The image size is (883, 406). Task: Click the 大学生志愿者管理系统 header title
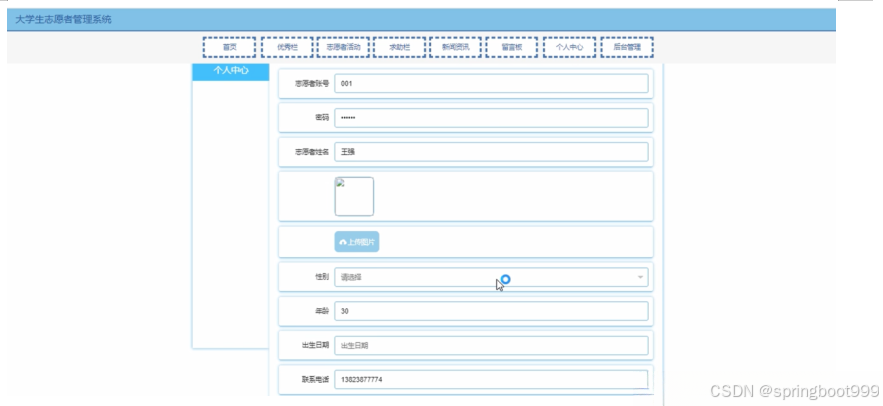click(63, 19)
